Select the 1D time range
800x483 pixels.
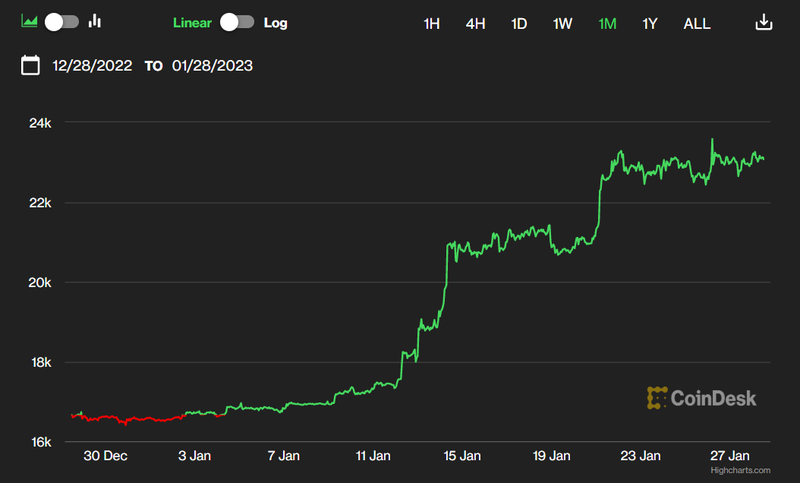point(519,23)
